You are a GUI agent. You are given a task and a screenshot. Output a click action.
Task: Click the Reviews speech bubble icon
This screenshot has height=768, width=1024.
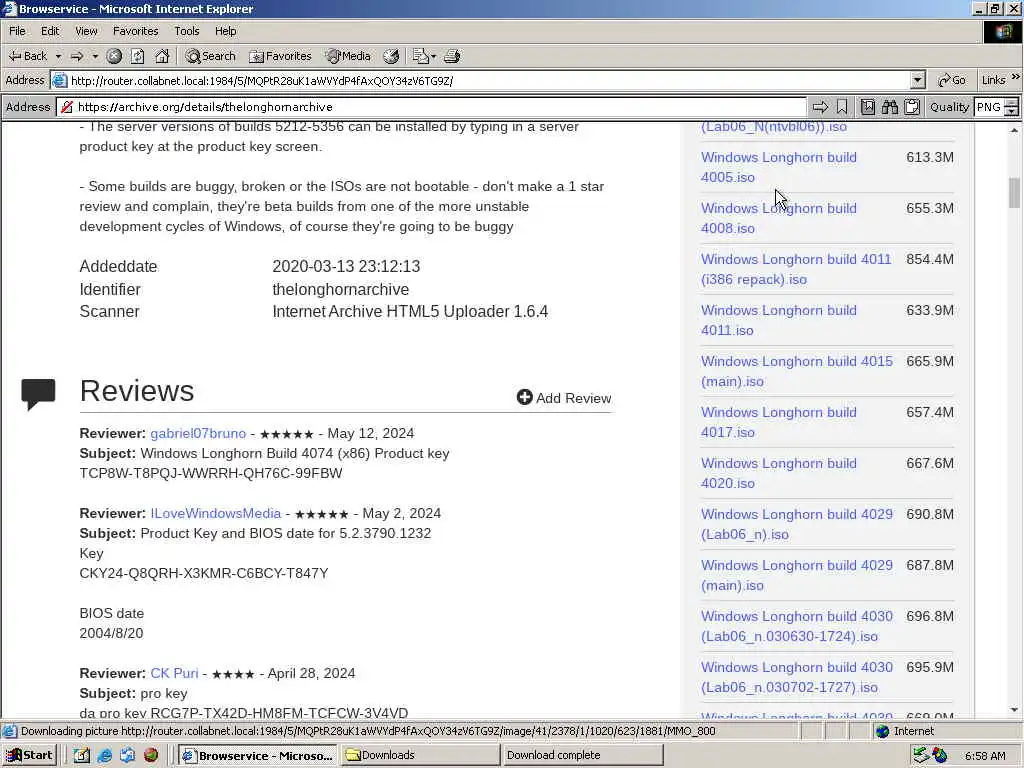[x=38, y=394]
